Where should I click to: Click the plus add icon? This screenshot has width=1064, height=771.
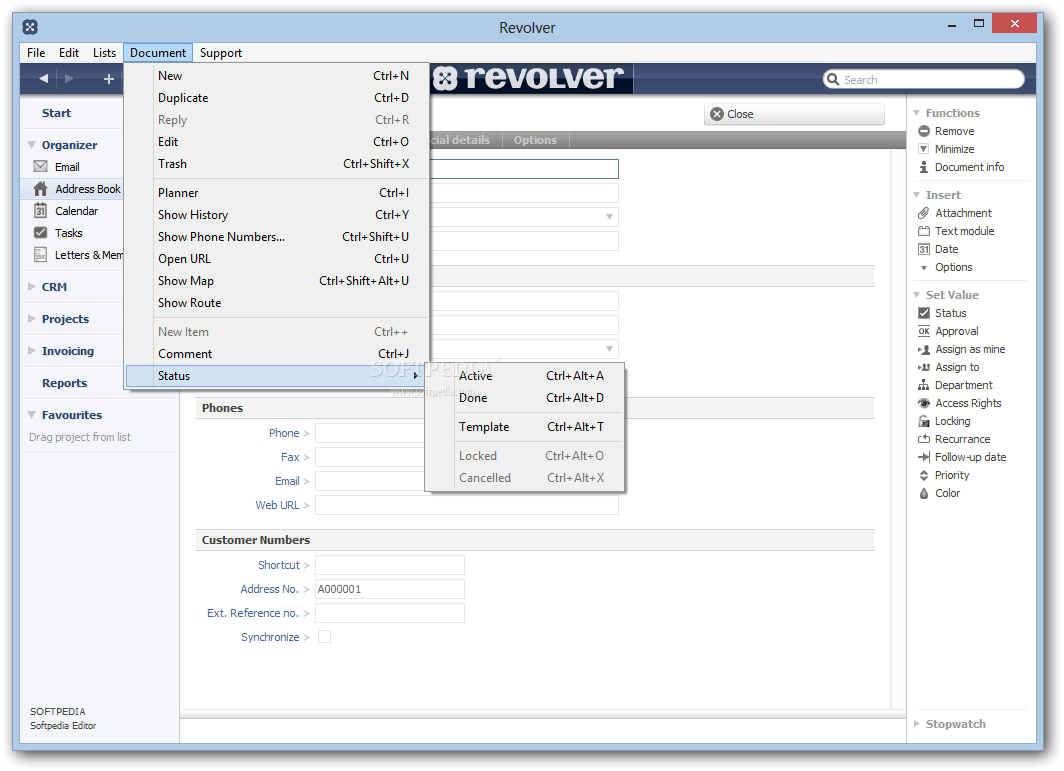108,79
